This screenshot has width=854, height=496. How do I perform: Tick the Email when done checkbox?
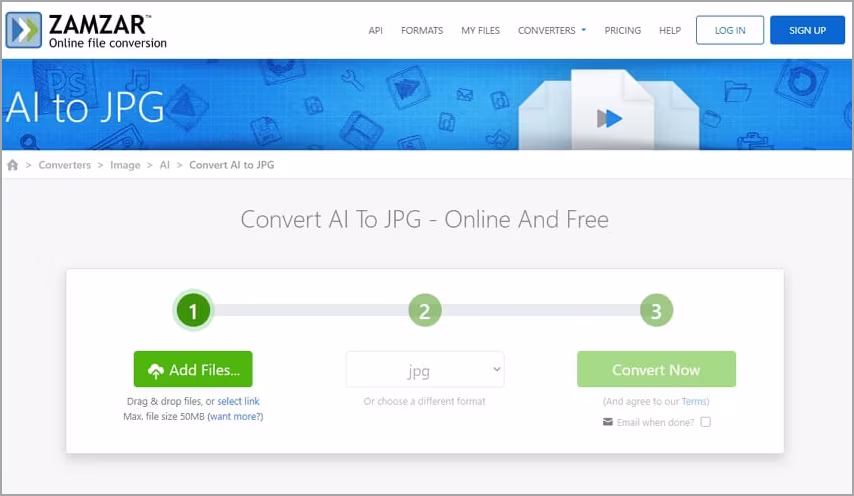coord(706,422)
